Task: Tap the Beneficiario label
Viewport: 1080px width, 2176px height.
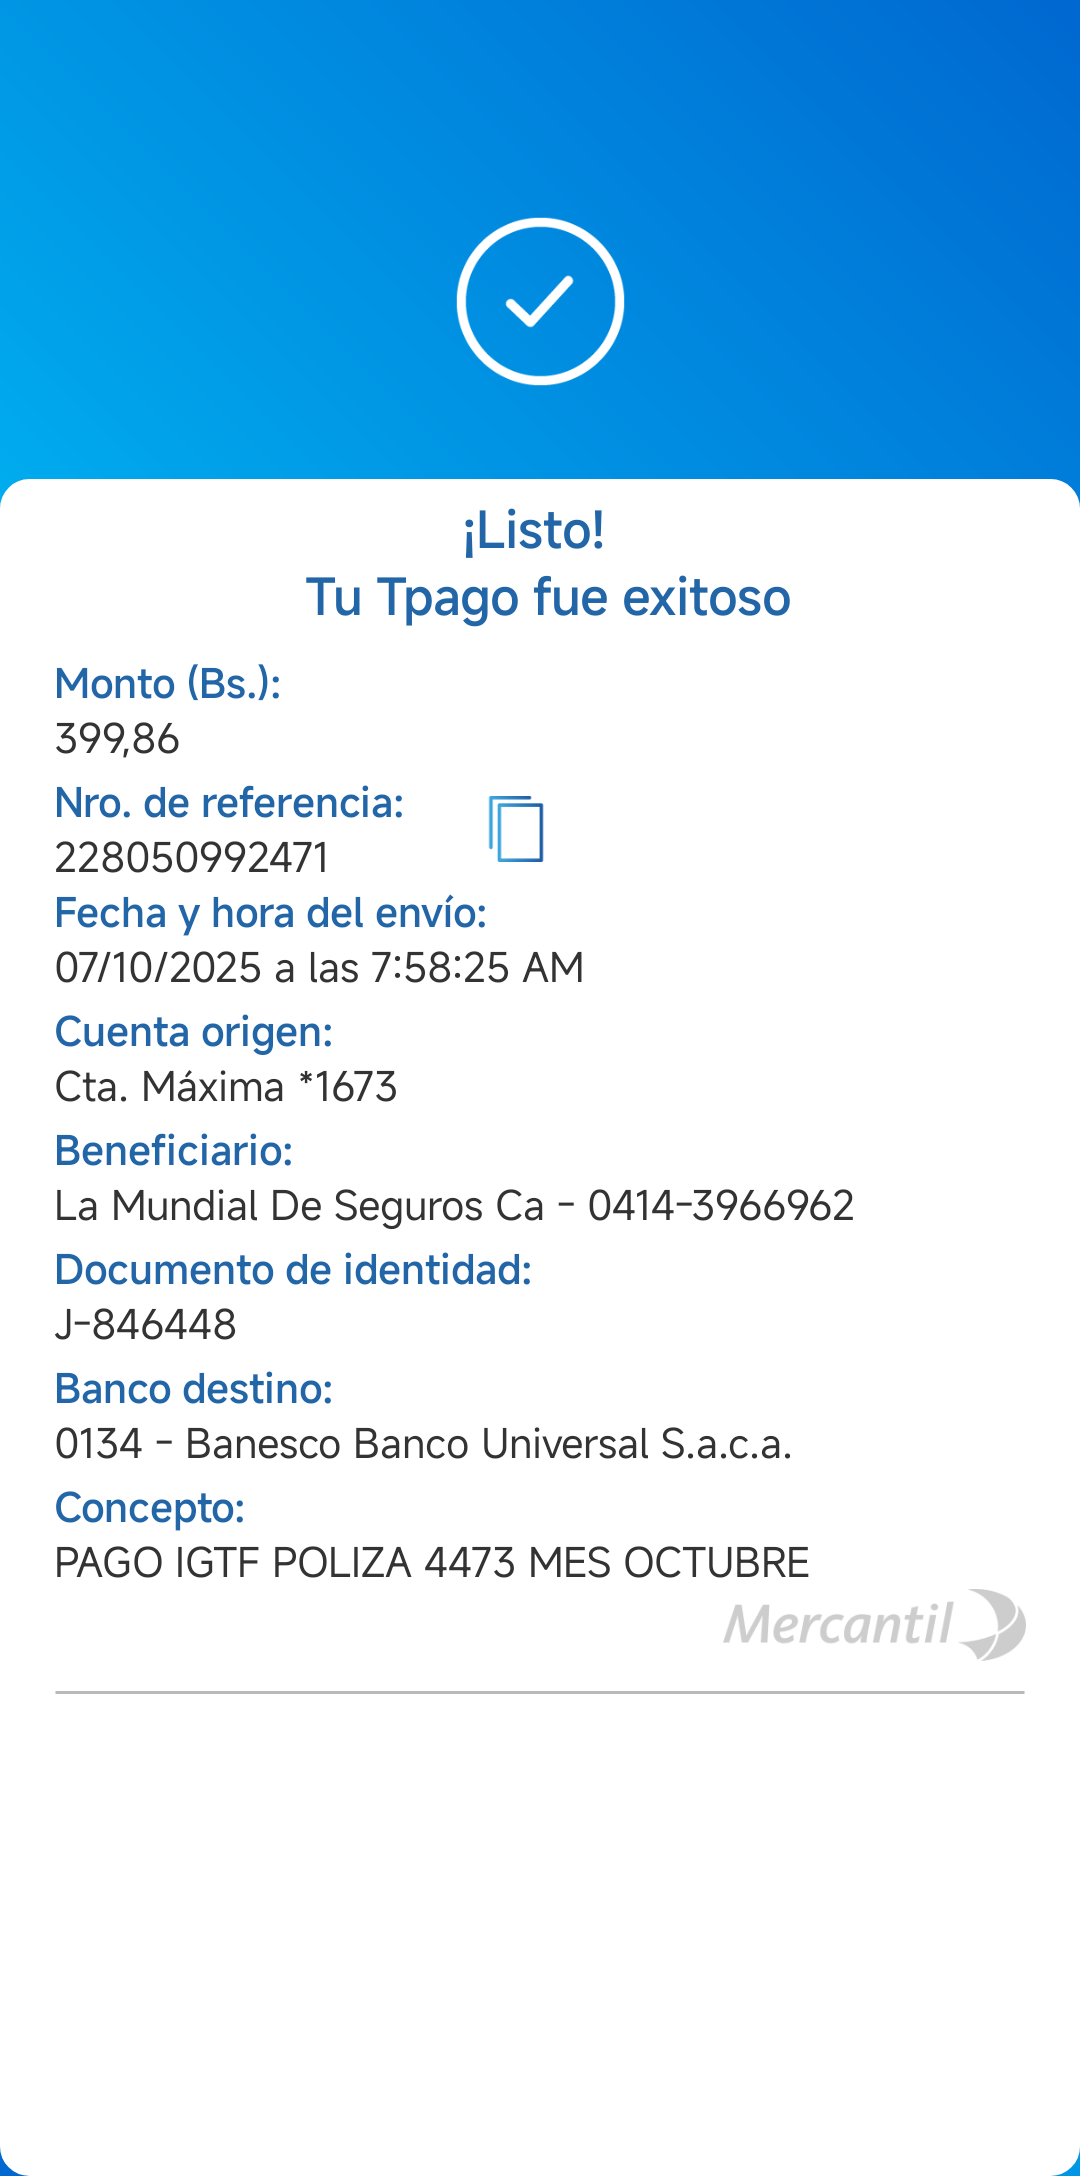Action: [173, 1151]
